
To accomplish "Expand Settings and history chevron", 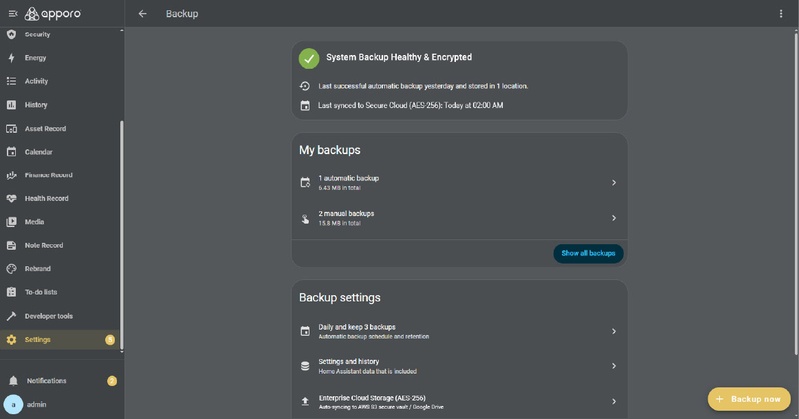I will [x=614, y=366].
